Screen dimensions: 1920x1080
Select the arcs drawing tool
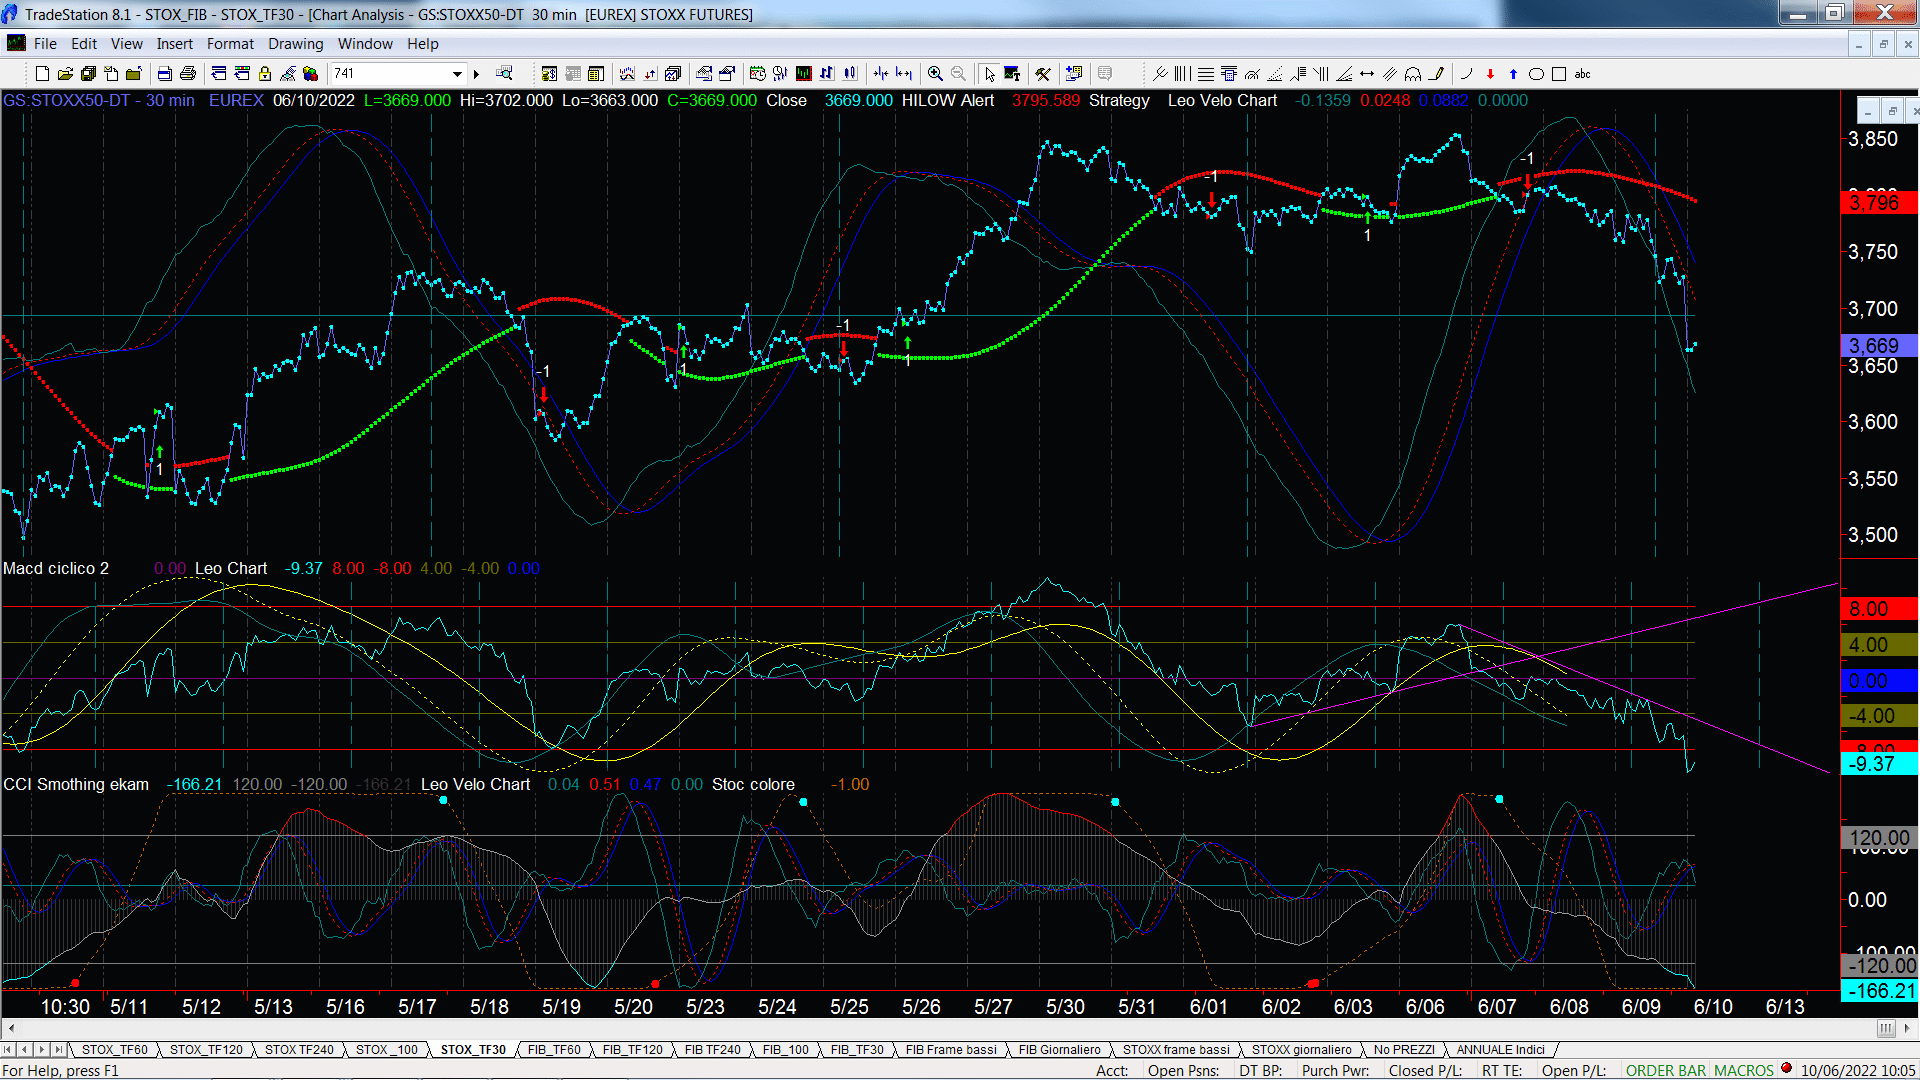point(1413,74)
